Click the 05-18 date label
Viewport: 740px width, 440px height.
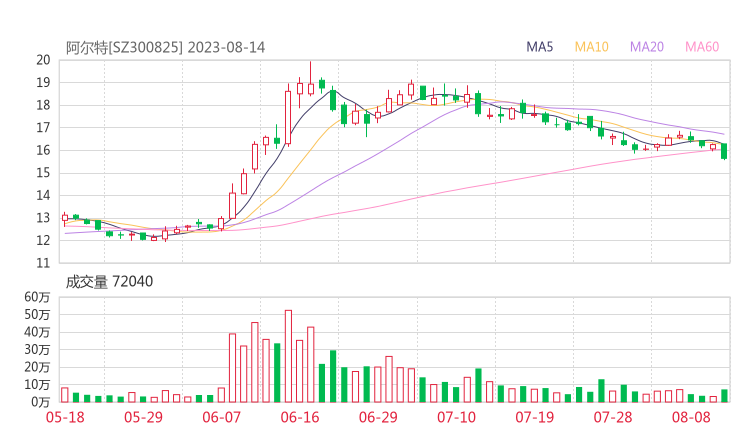pyautogui.click(x=65, y=418)
